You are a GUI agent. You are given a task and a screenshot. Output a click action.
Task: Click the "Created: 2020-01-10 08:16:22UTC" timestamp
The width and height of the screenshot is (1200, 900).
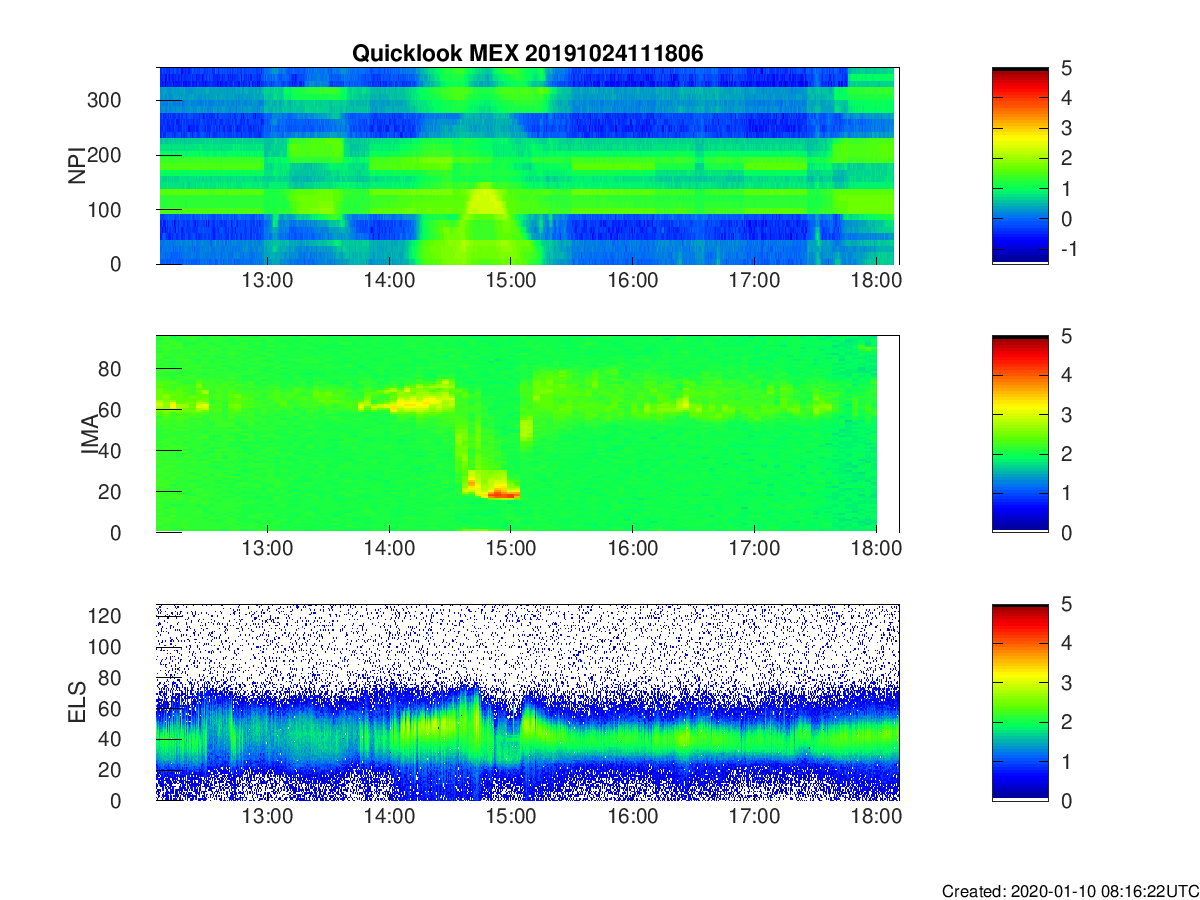tap(1070, 891)
